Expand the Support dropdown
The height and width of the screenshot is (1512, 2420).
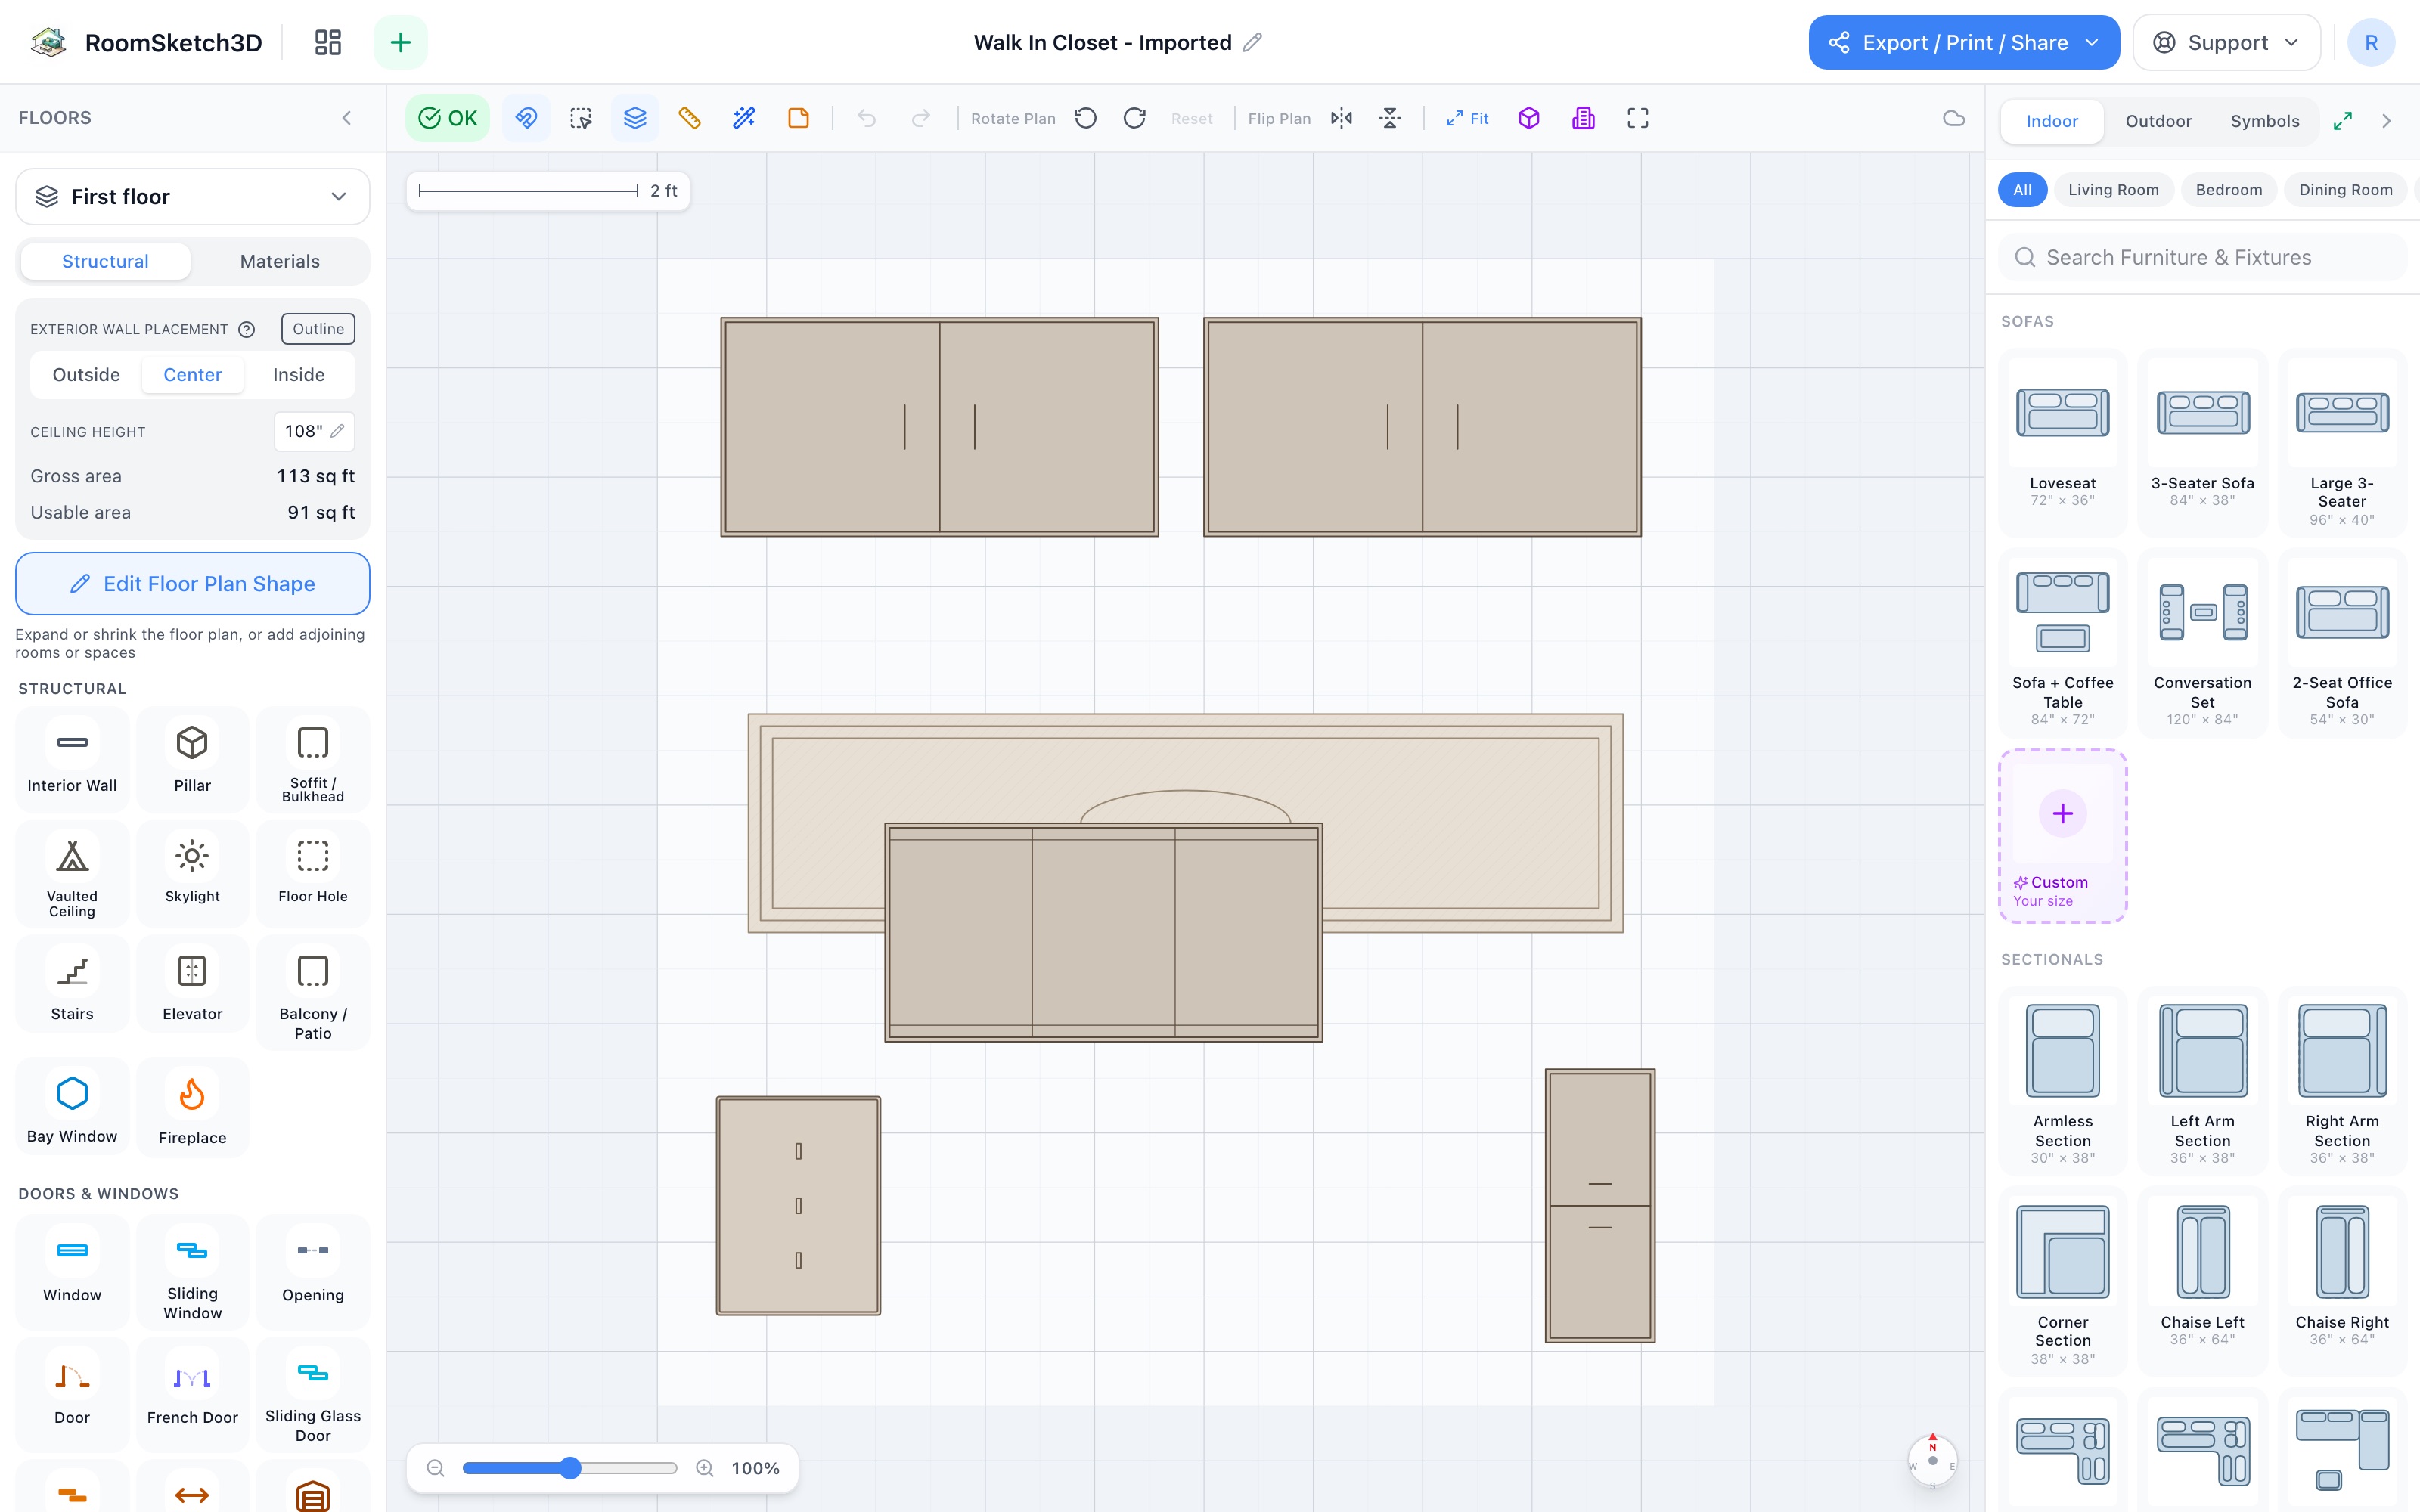click(x=2226, y=42)
